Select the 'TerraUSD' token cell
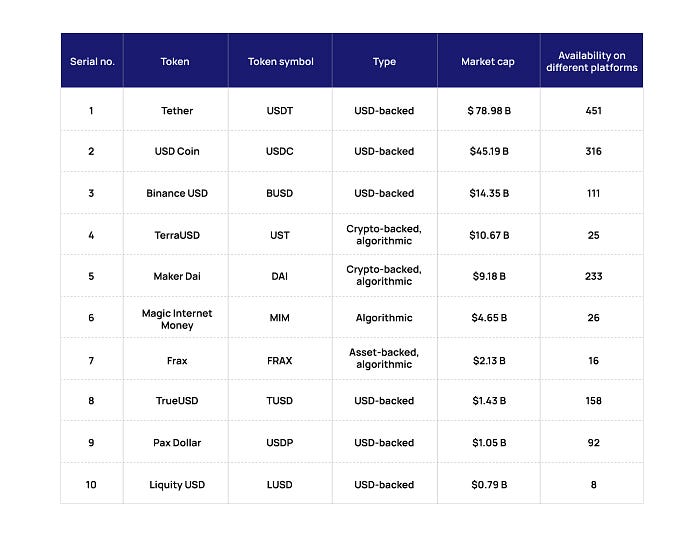This screenshot has height=535, width=700. pyautogui.click(x=177, y=235)
